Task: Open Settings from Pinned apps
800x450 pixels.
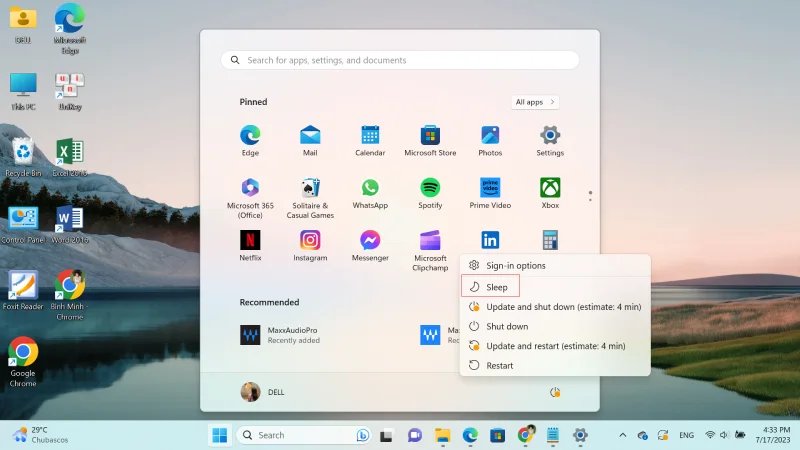Action: (x=550, y=141)
